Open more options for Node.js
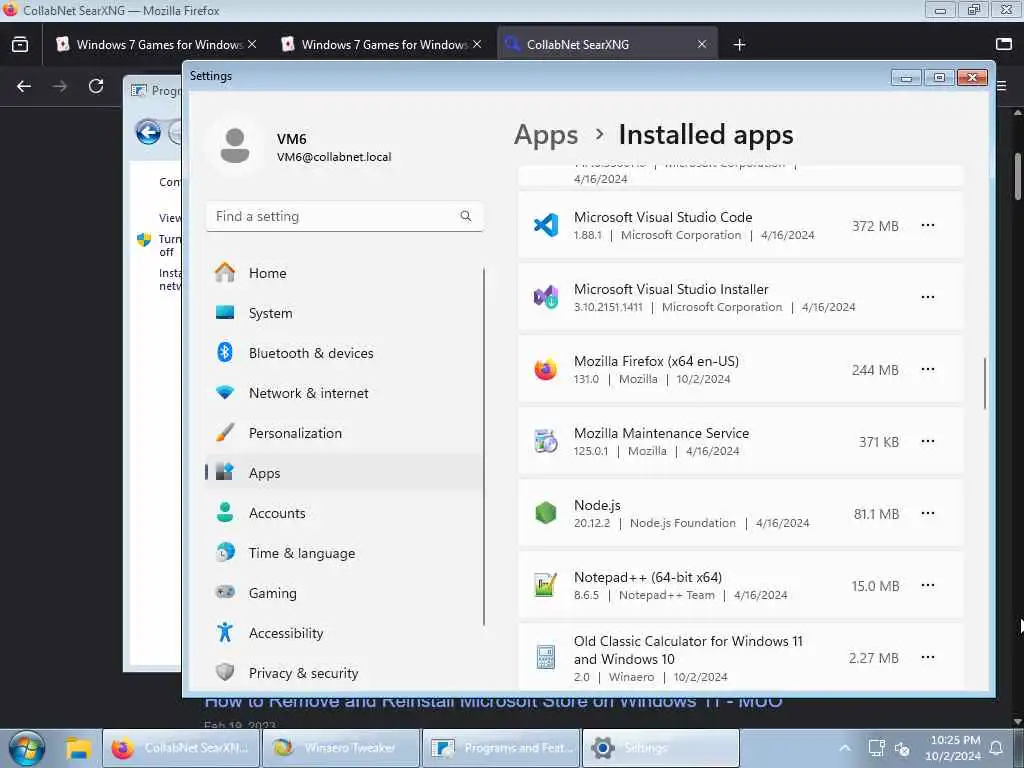The width and height of the screenshot is (1024, 768). [x=927, y=513]
